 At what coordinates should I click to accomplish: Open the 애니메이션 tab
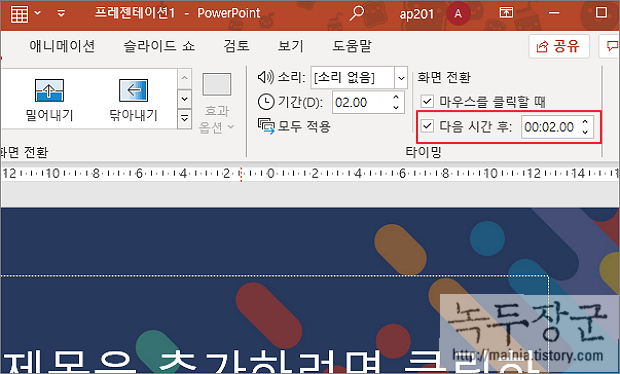62,46
